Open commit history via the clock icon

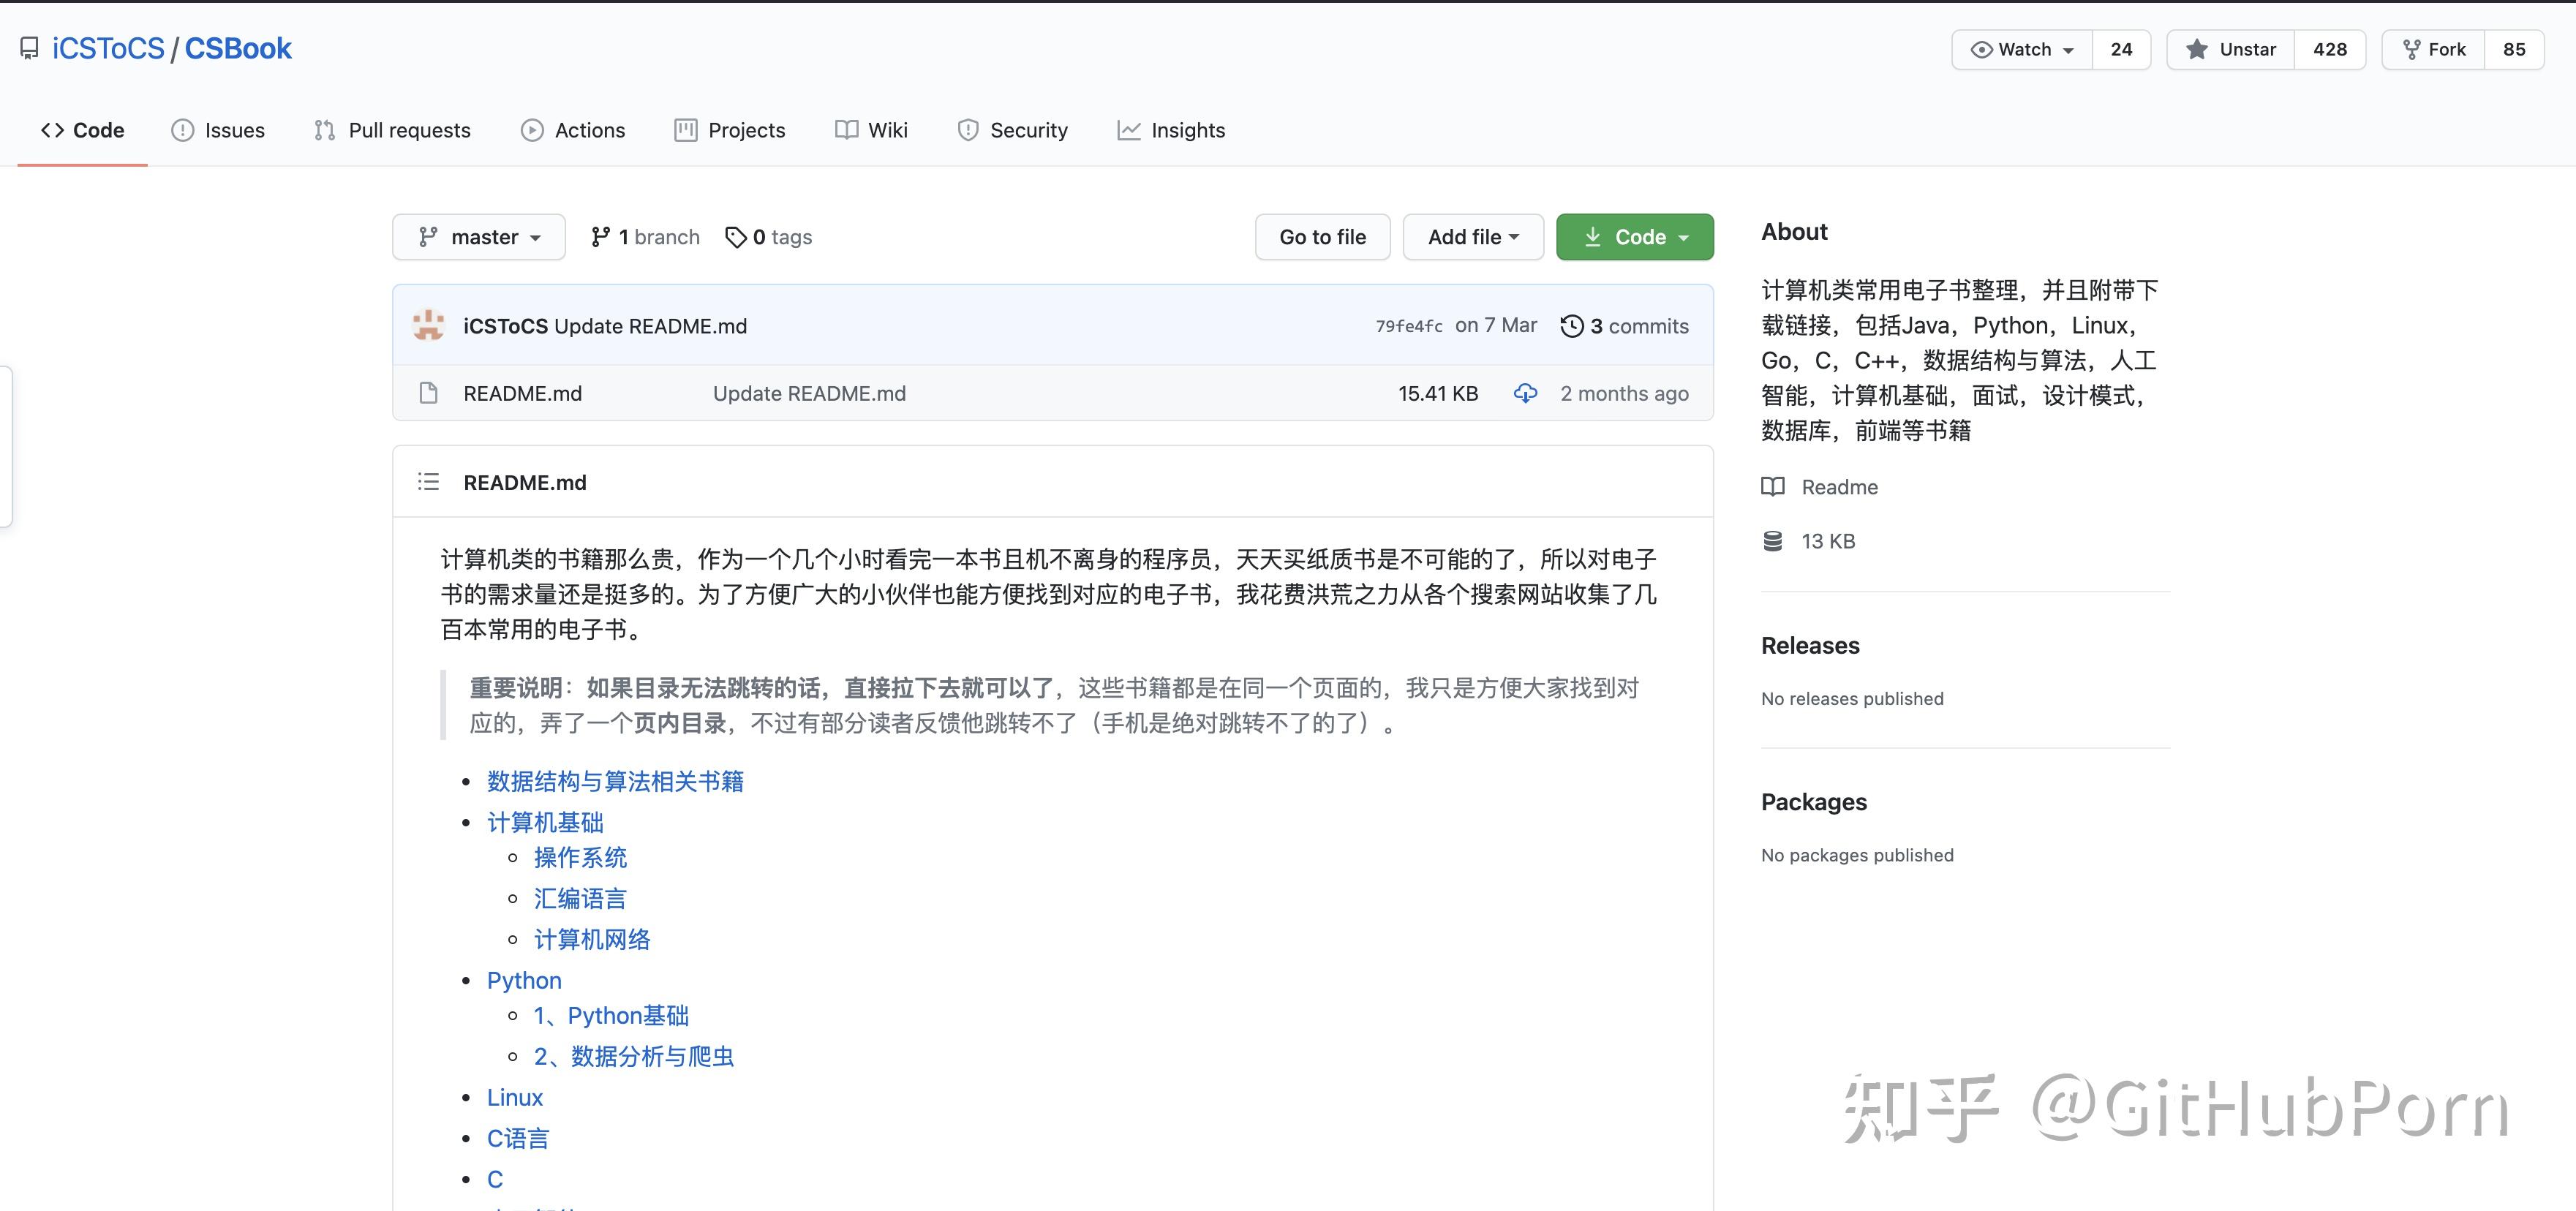1571,325
